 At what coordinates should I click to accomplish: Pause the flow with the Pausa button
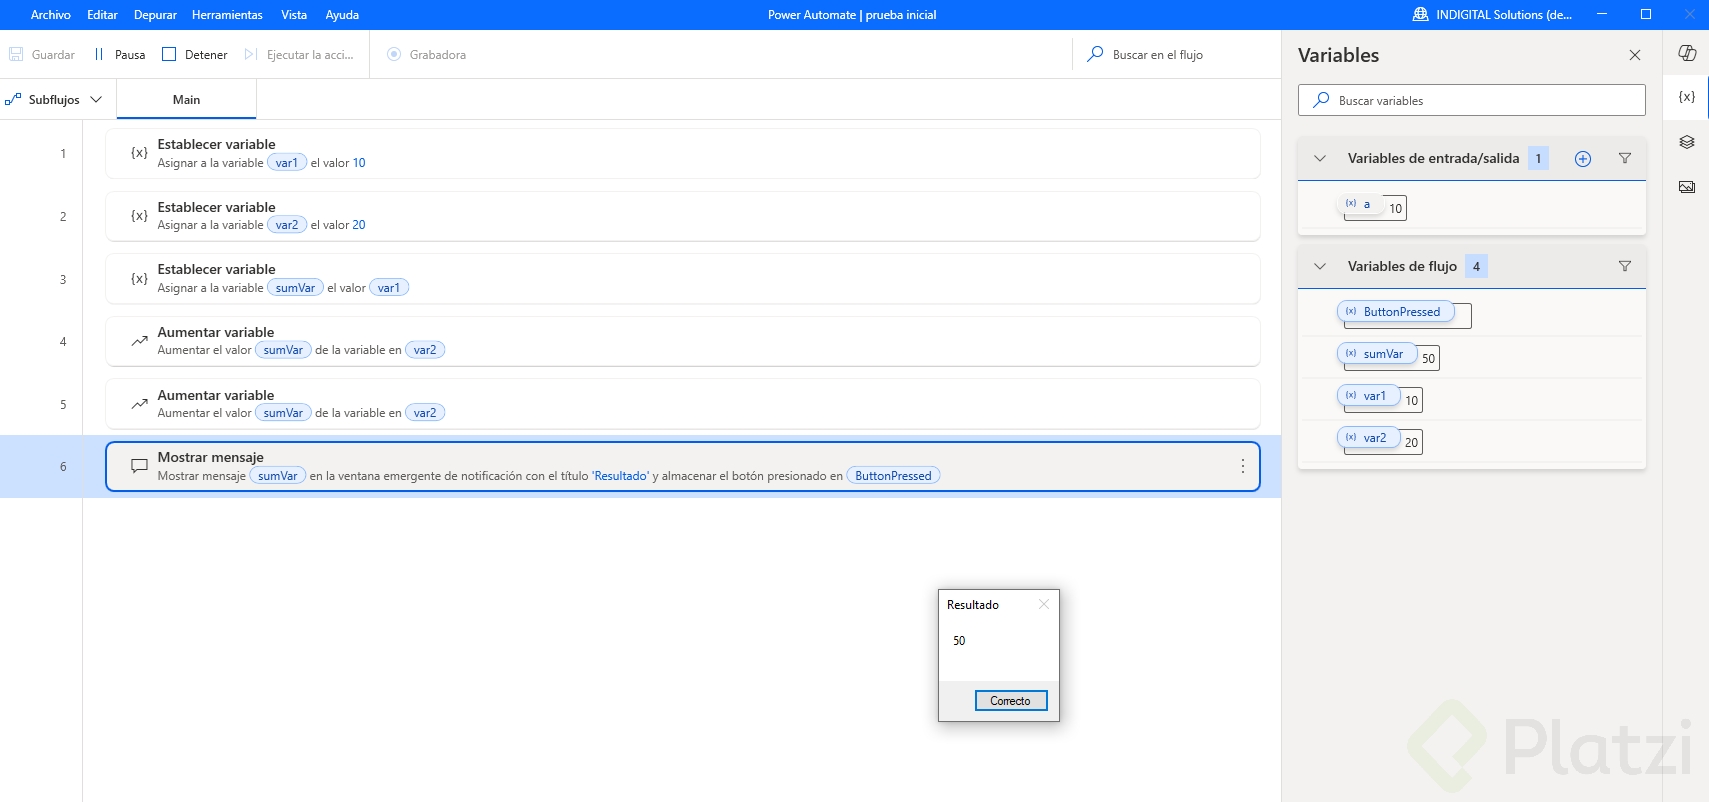point(119,54)
